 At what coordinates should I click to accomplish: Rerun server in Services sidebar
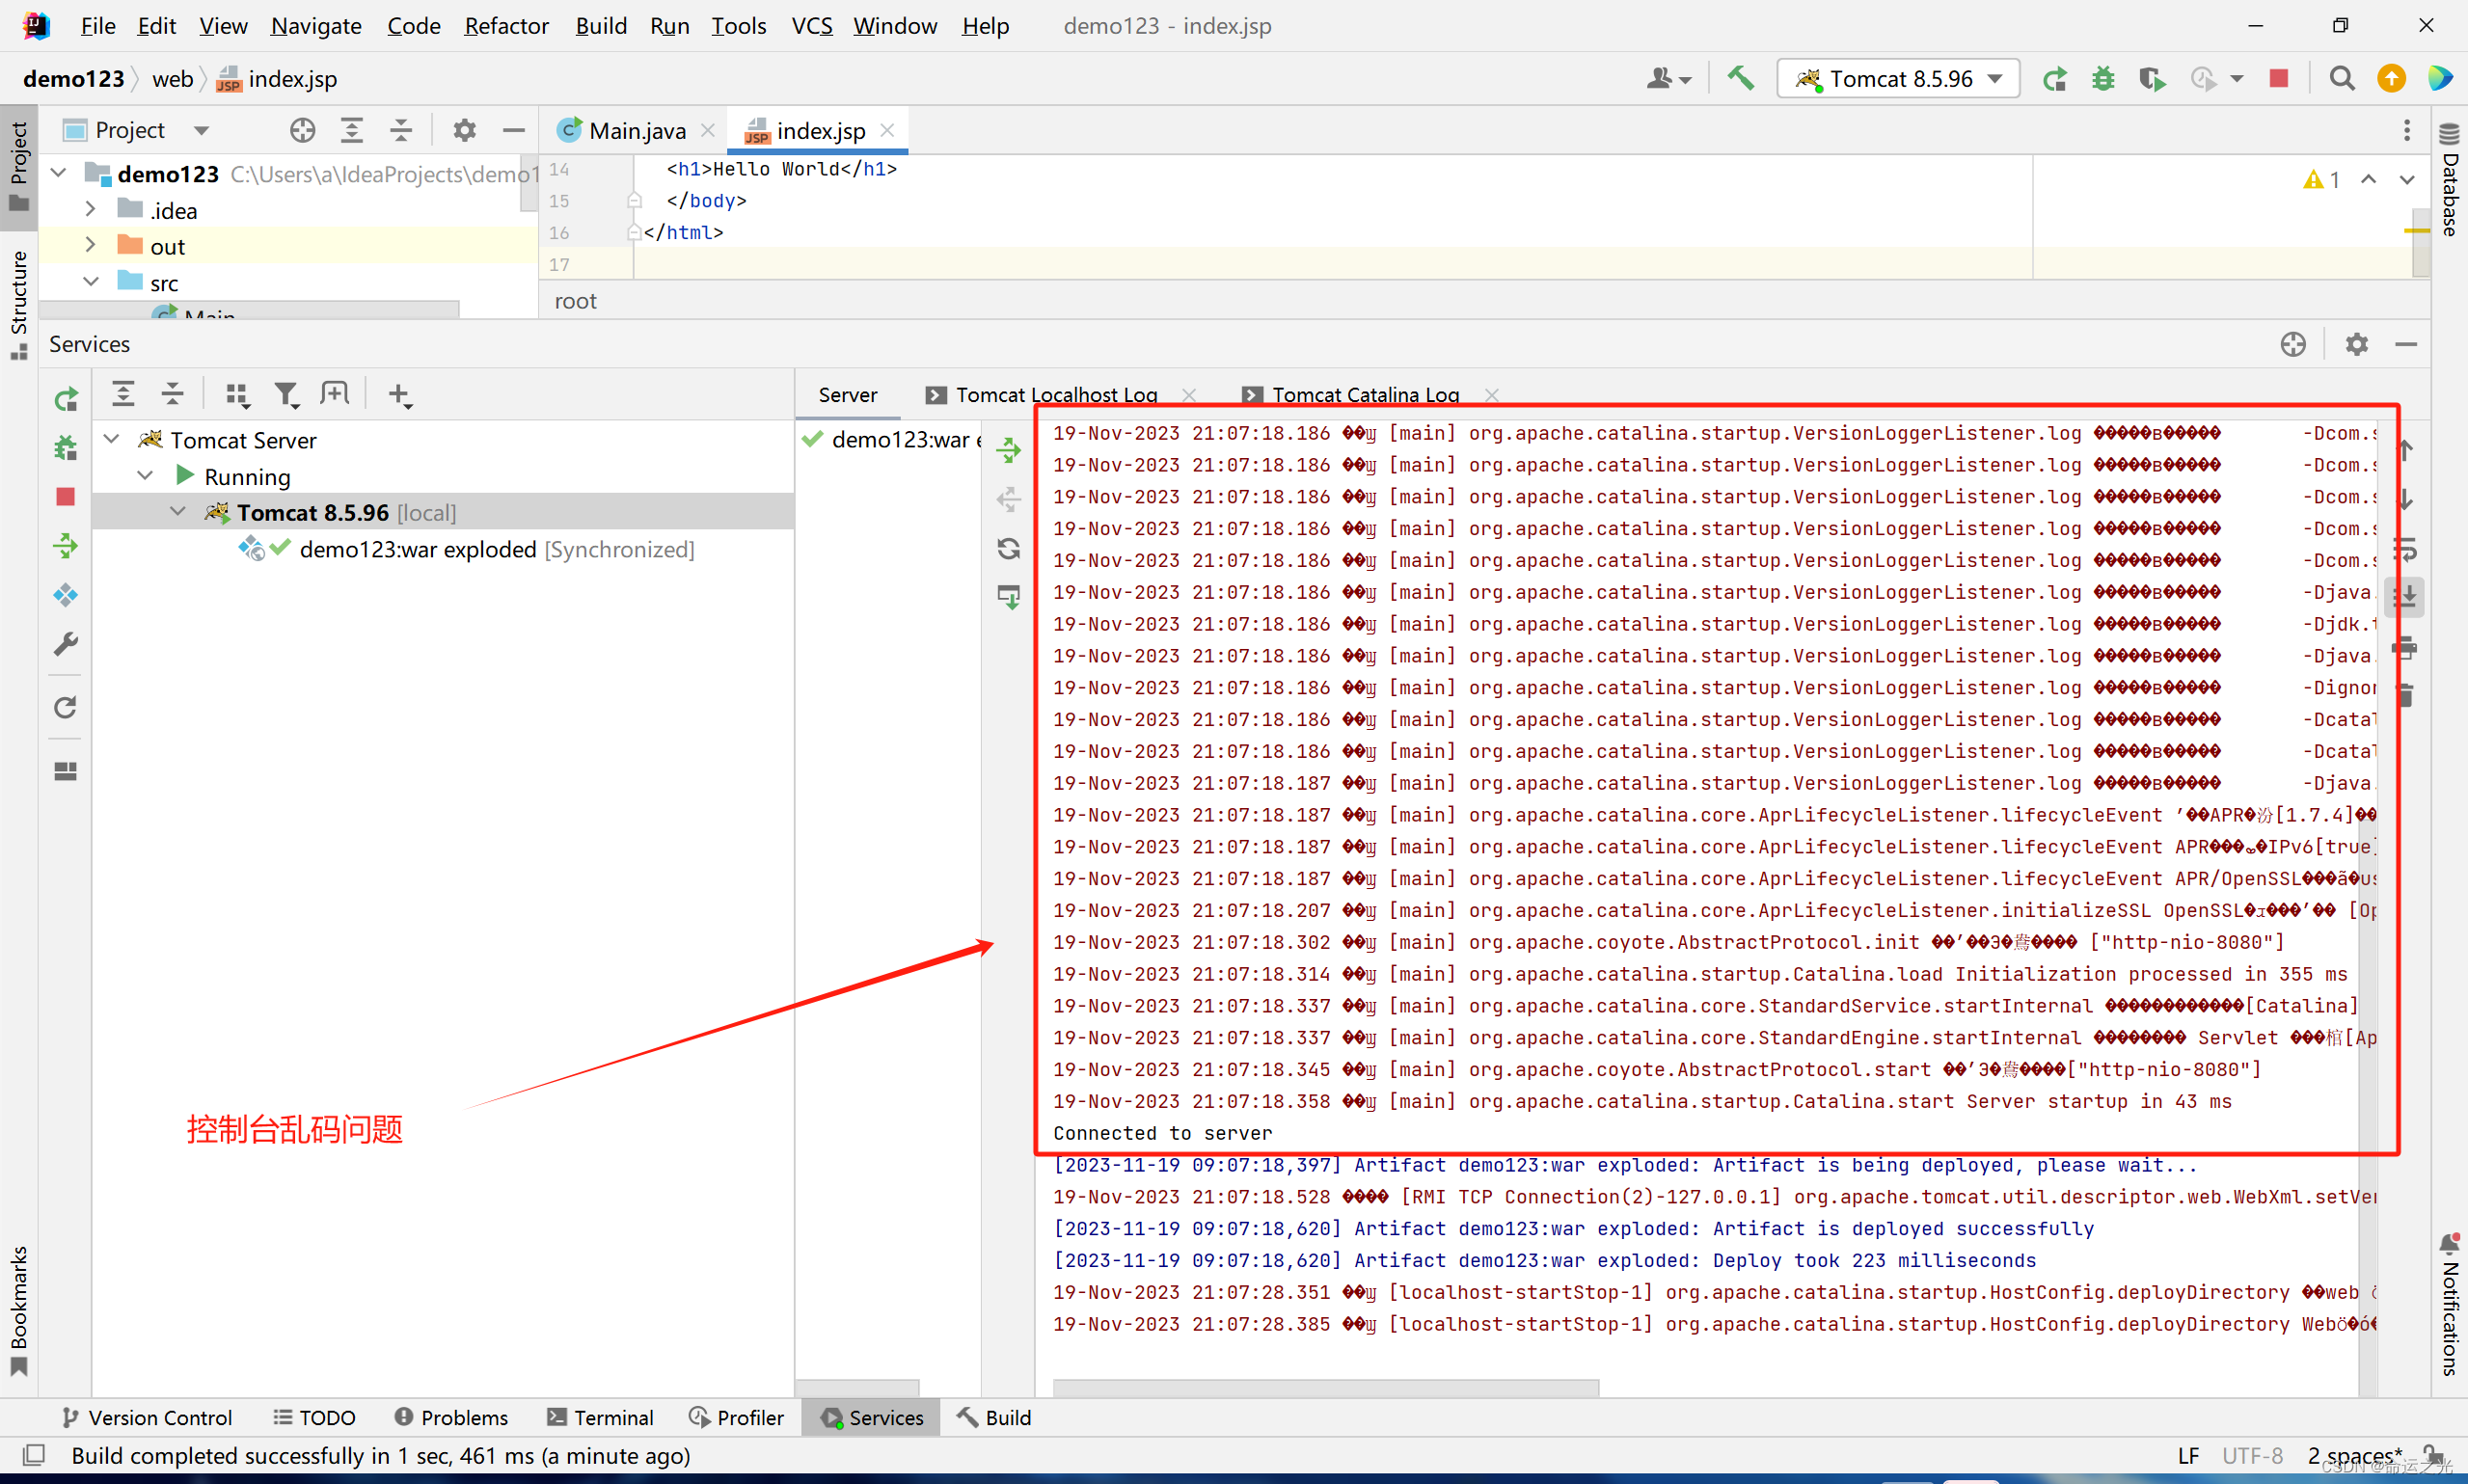[x=66, y=400]
